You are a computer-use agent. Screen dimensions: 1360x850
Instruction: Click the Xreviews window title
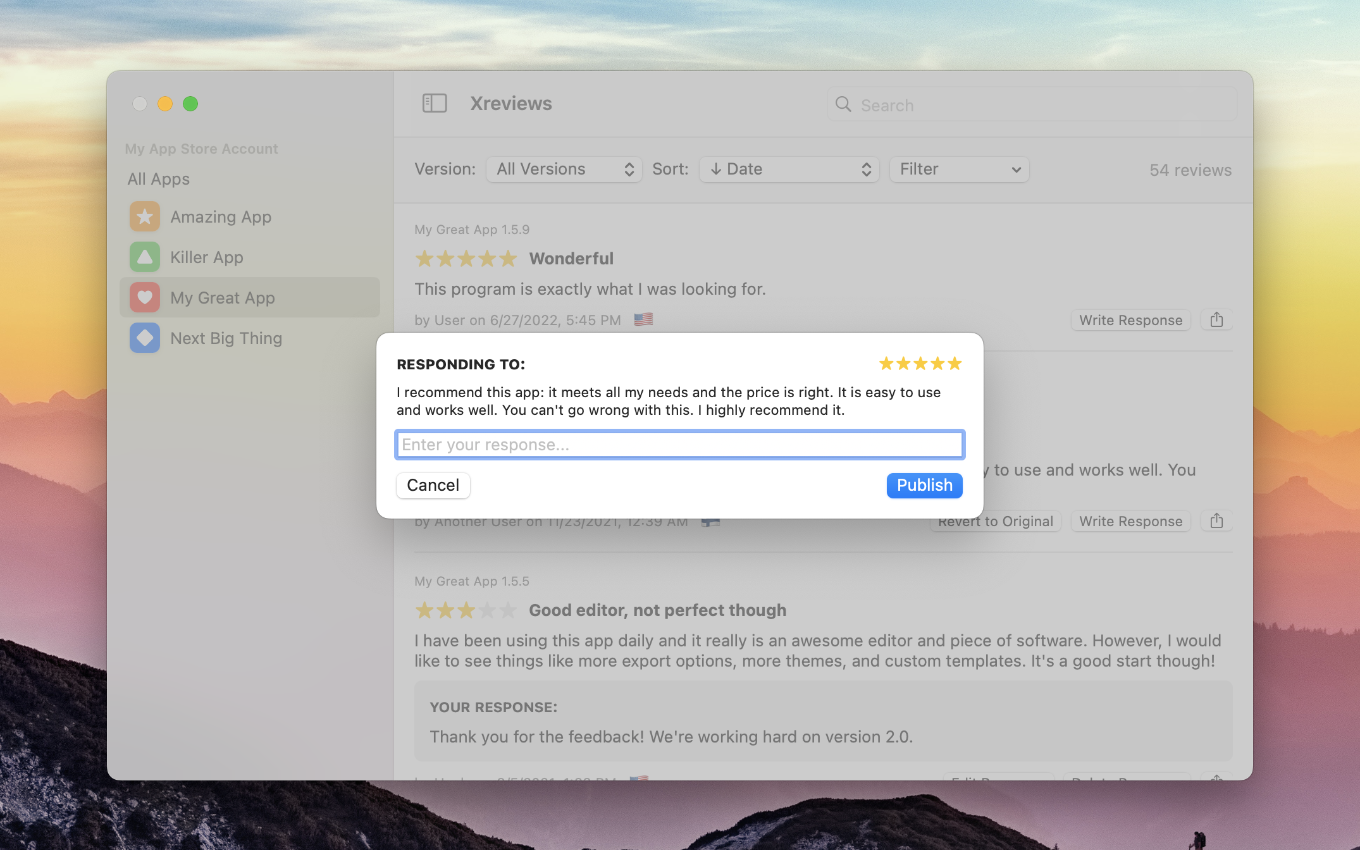tap(511, 103)
